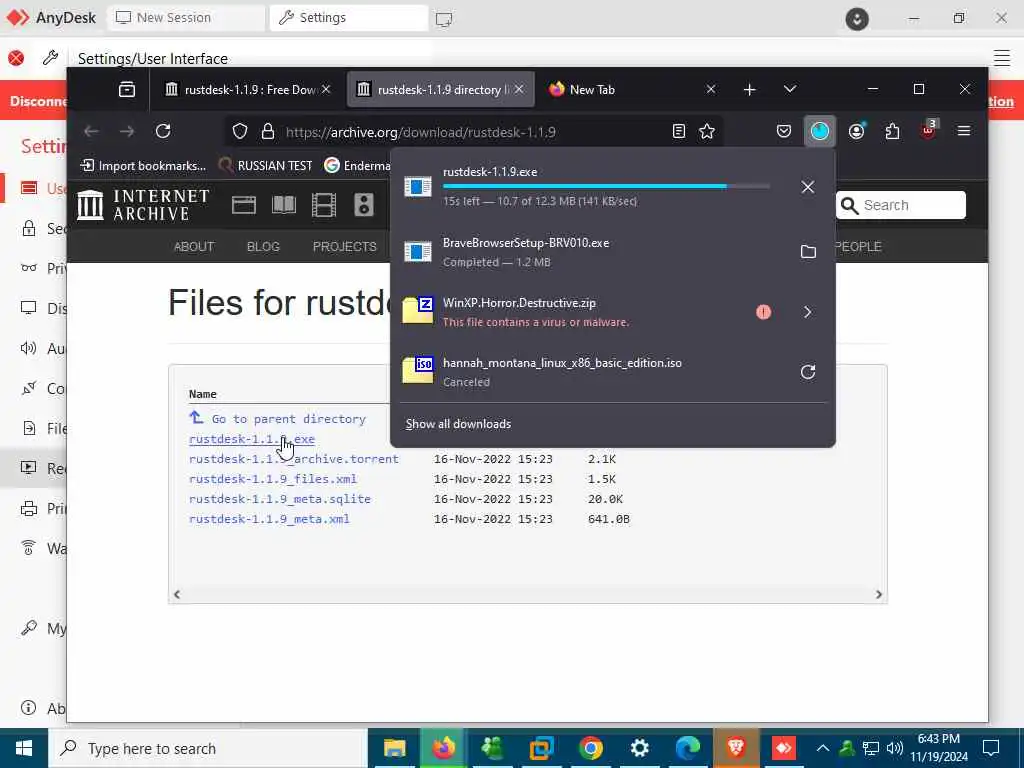This screenshot has height=768, width=1024.
Task: Click the Firefox URL address bar
Action: (x=473, y=132)
